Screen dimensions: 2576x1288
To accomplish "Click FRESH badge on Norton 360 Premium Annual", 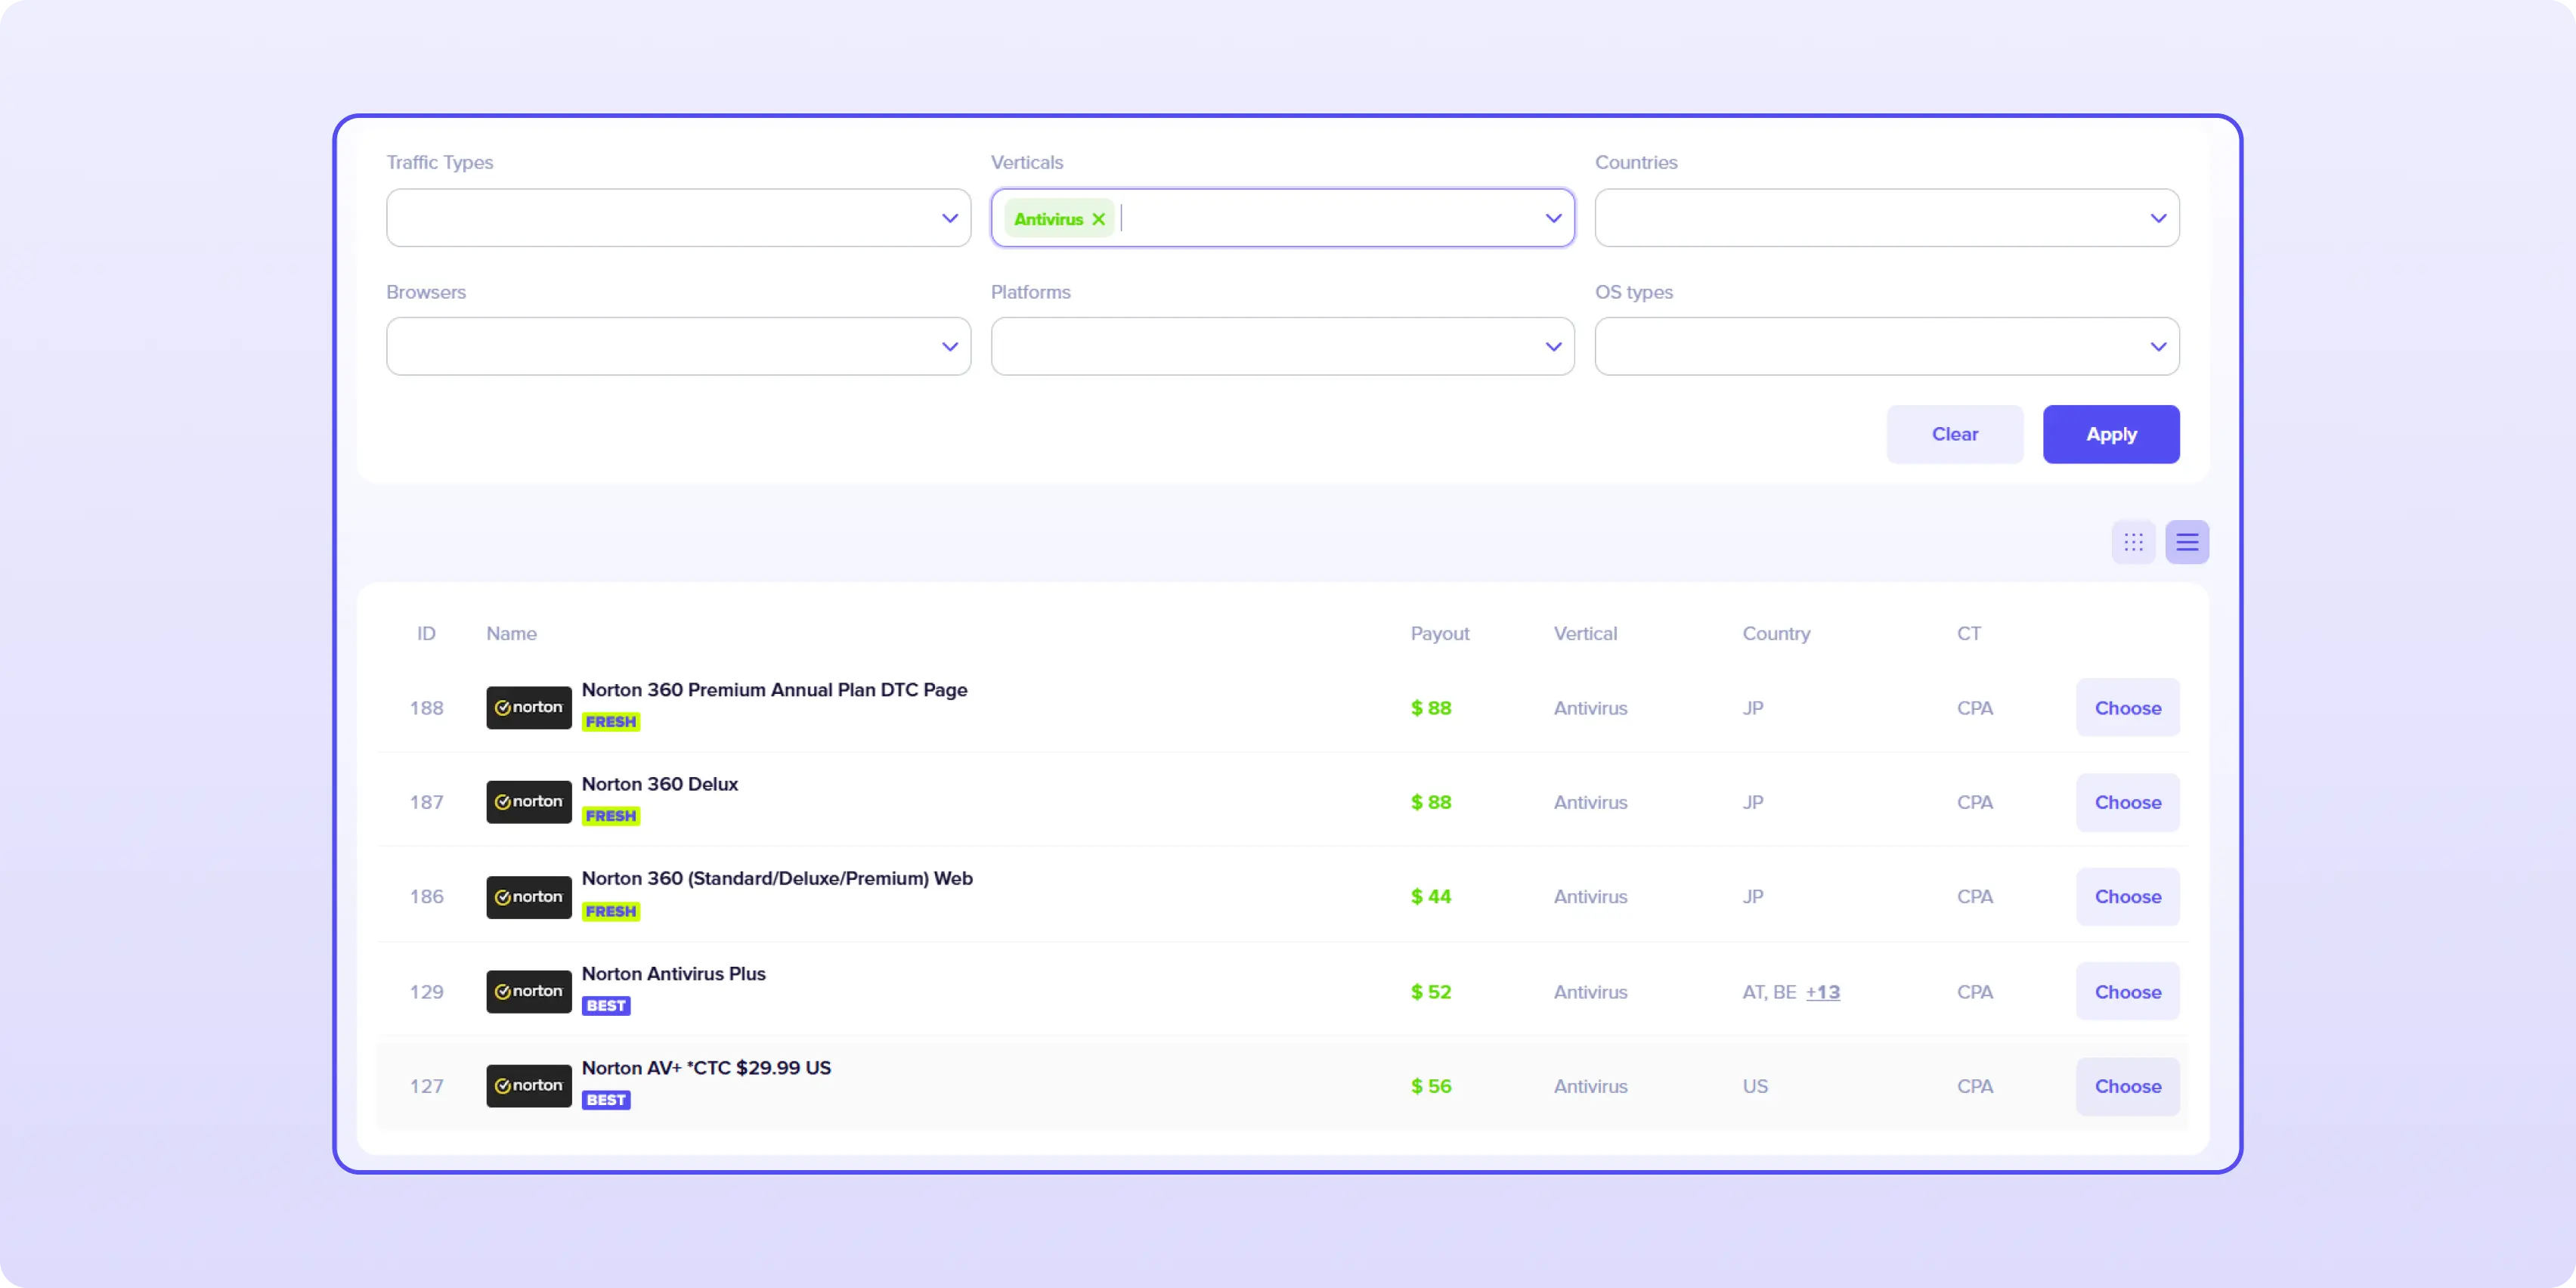I will (x=611, y=721).
